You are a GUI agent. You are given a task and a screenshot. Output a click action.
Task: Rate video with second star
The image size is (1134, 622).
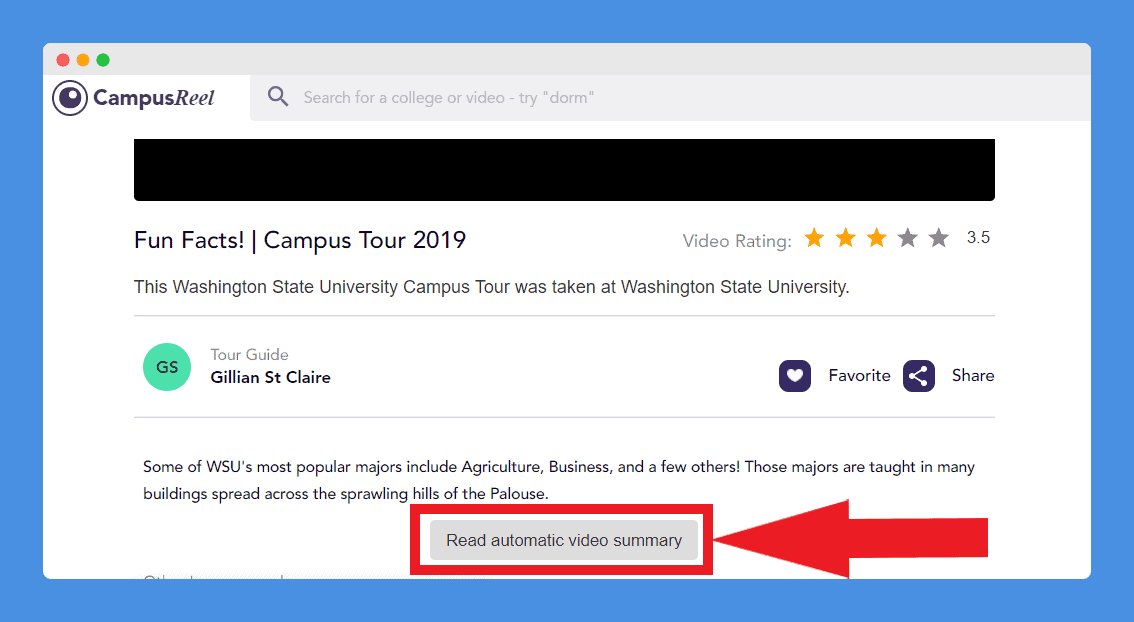tap(845, 237)
